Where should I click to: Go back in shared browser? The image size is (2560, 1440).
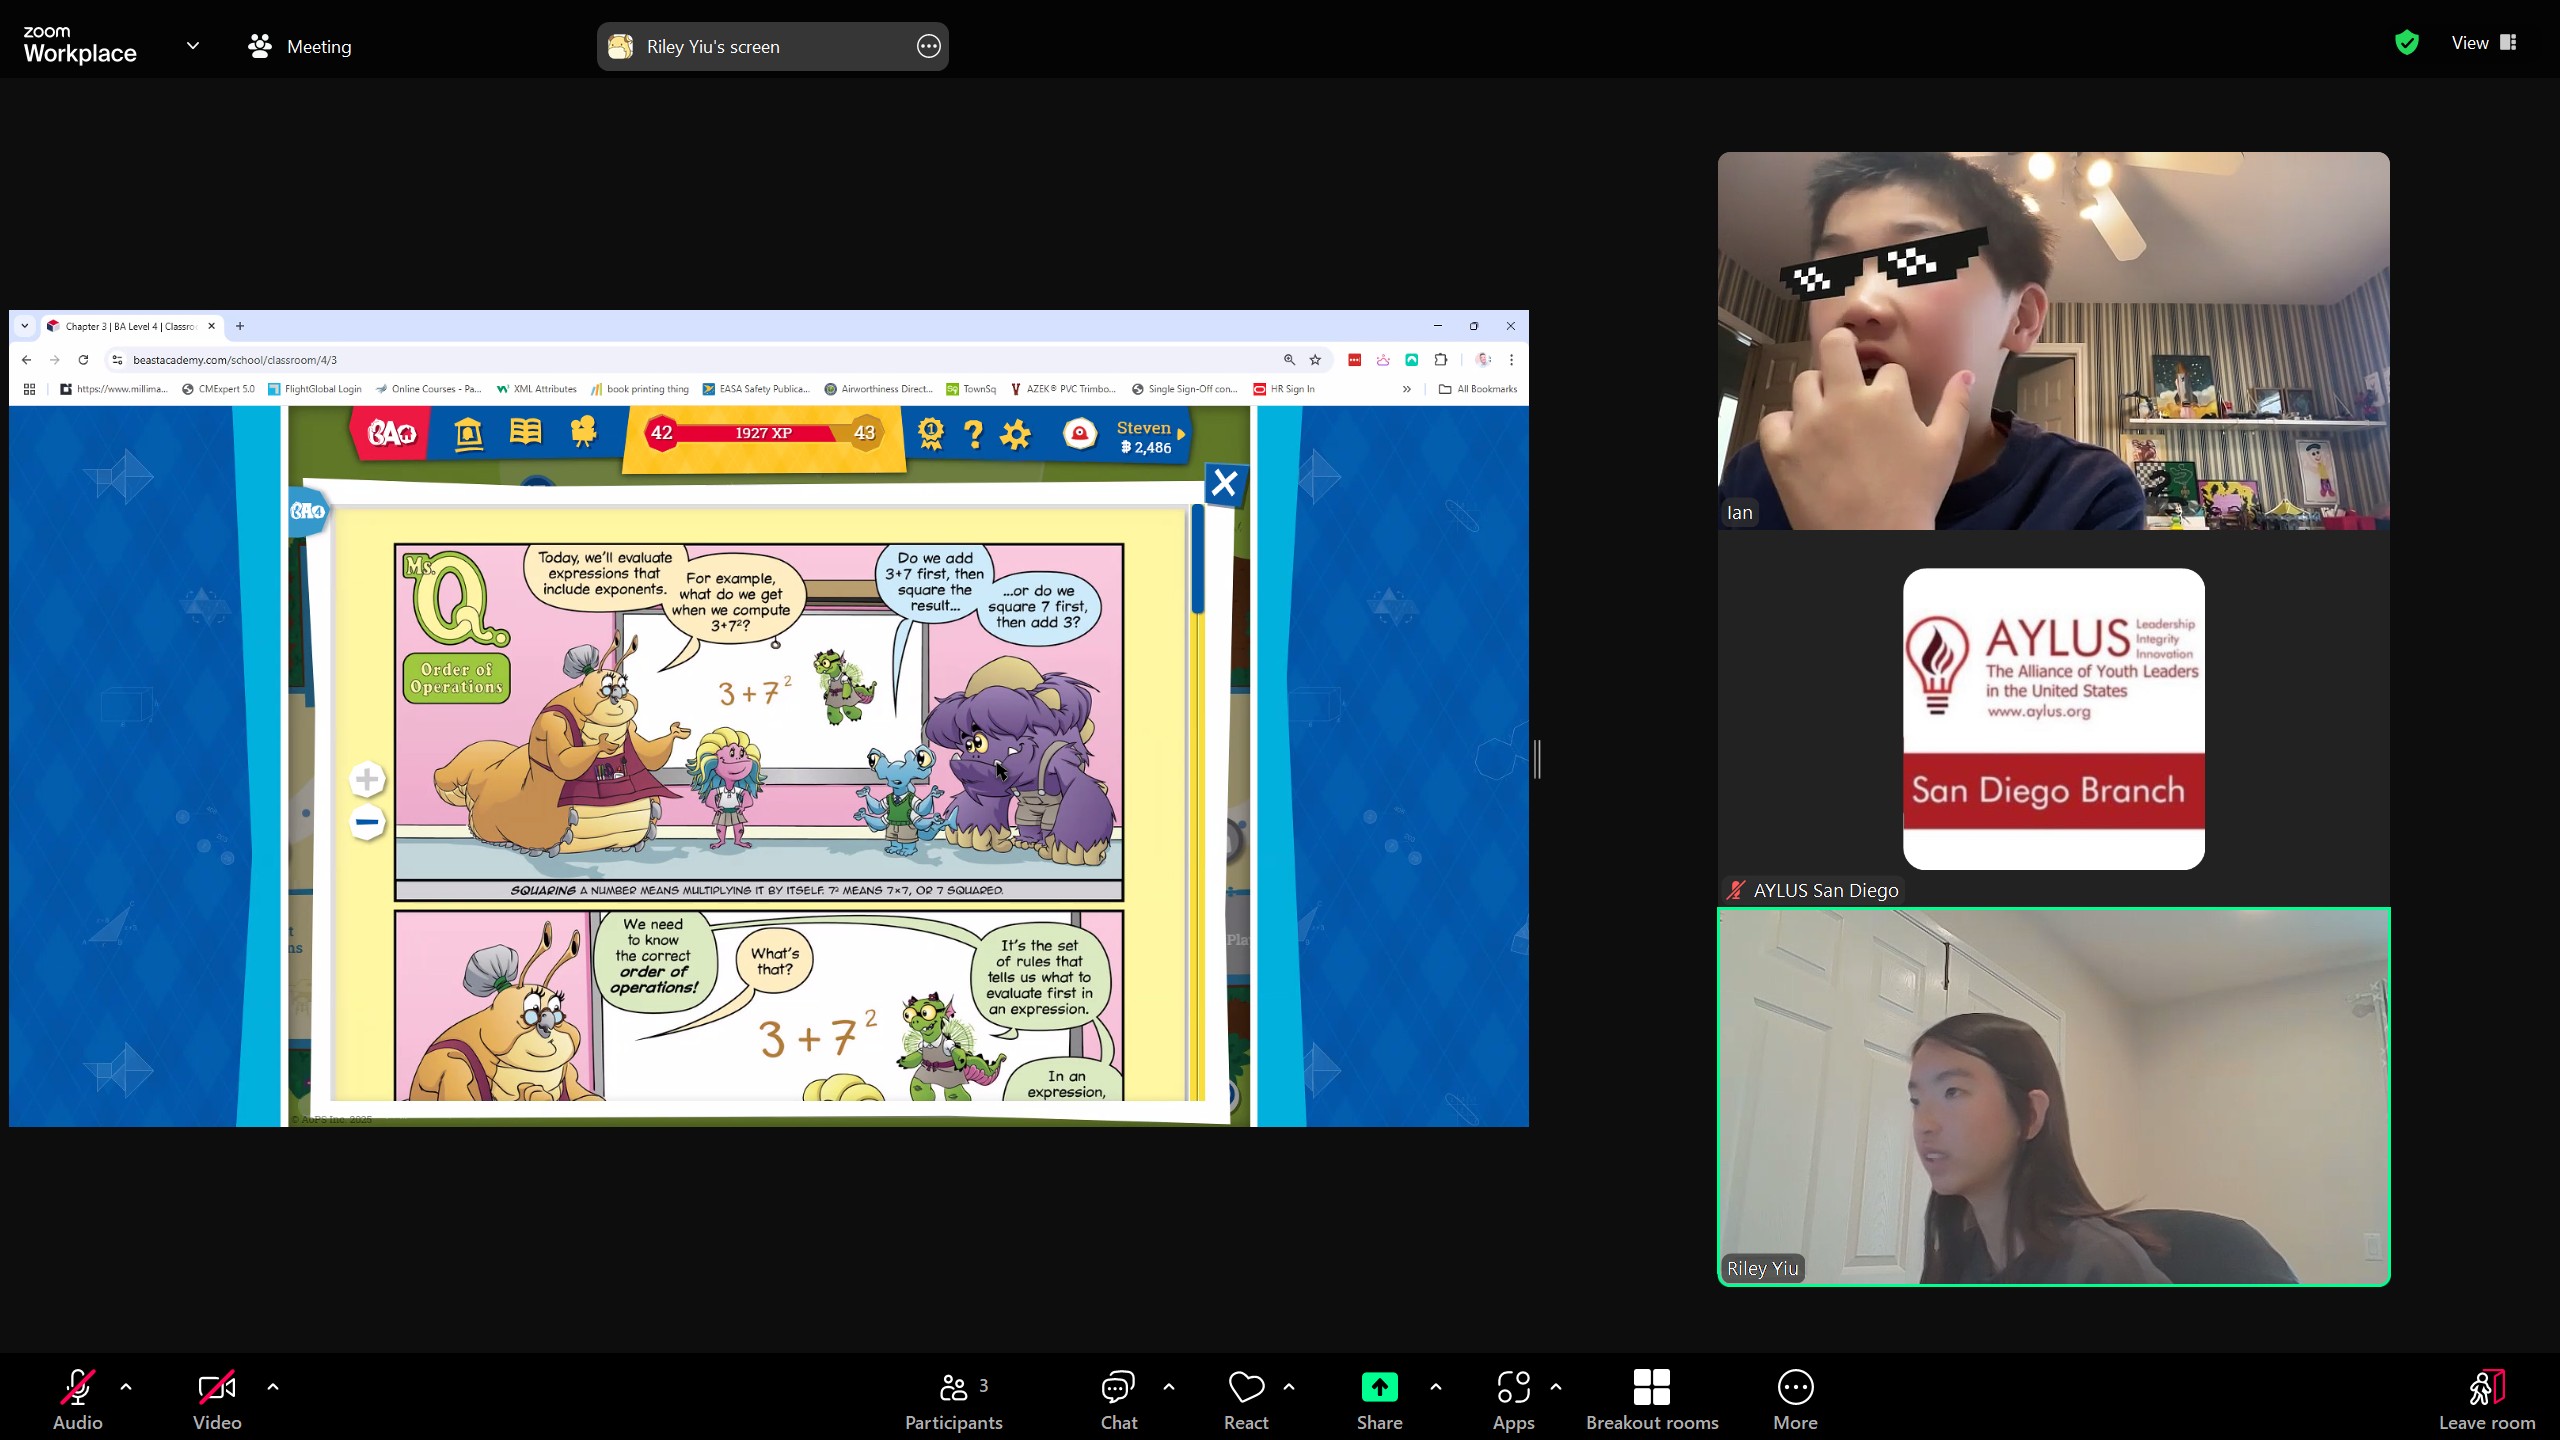pos(27,360)
